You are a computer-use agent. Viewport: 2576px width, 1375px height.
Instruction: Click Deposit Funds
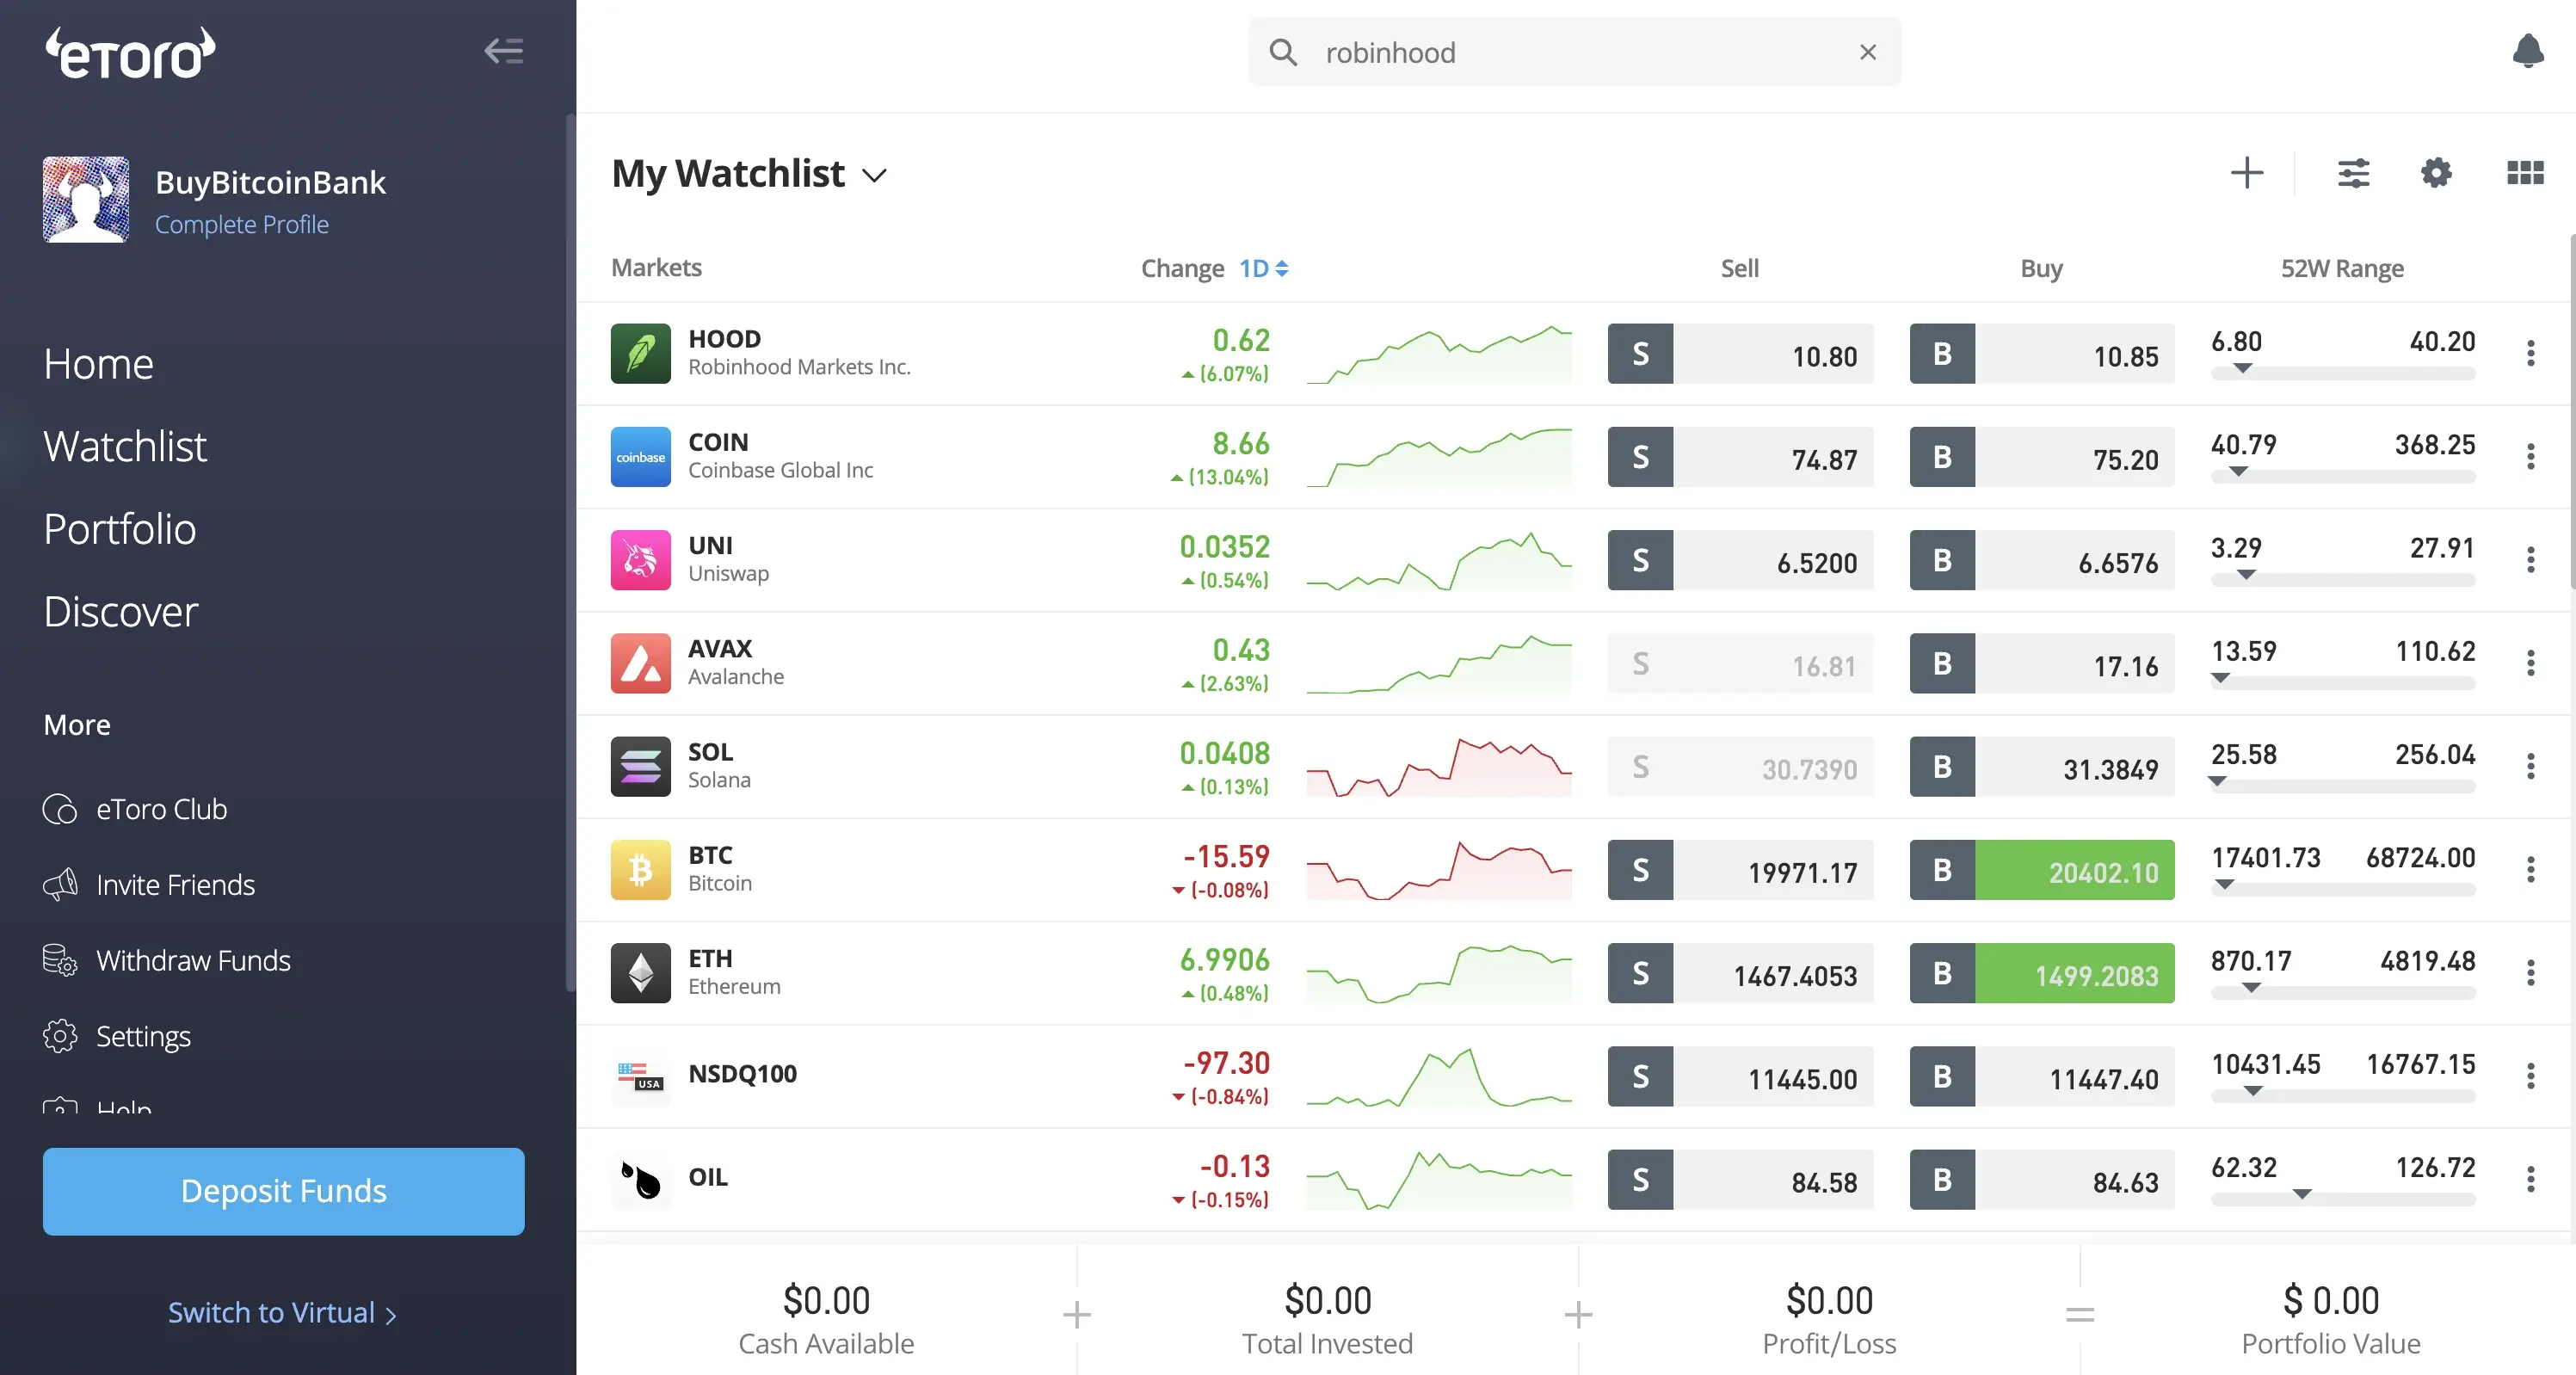click(x=283, y=1191)
